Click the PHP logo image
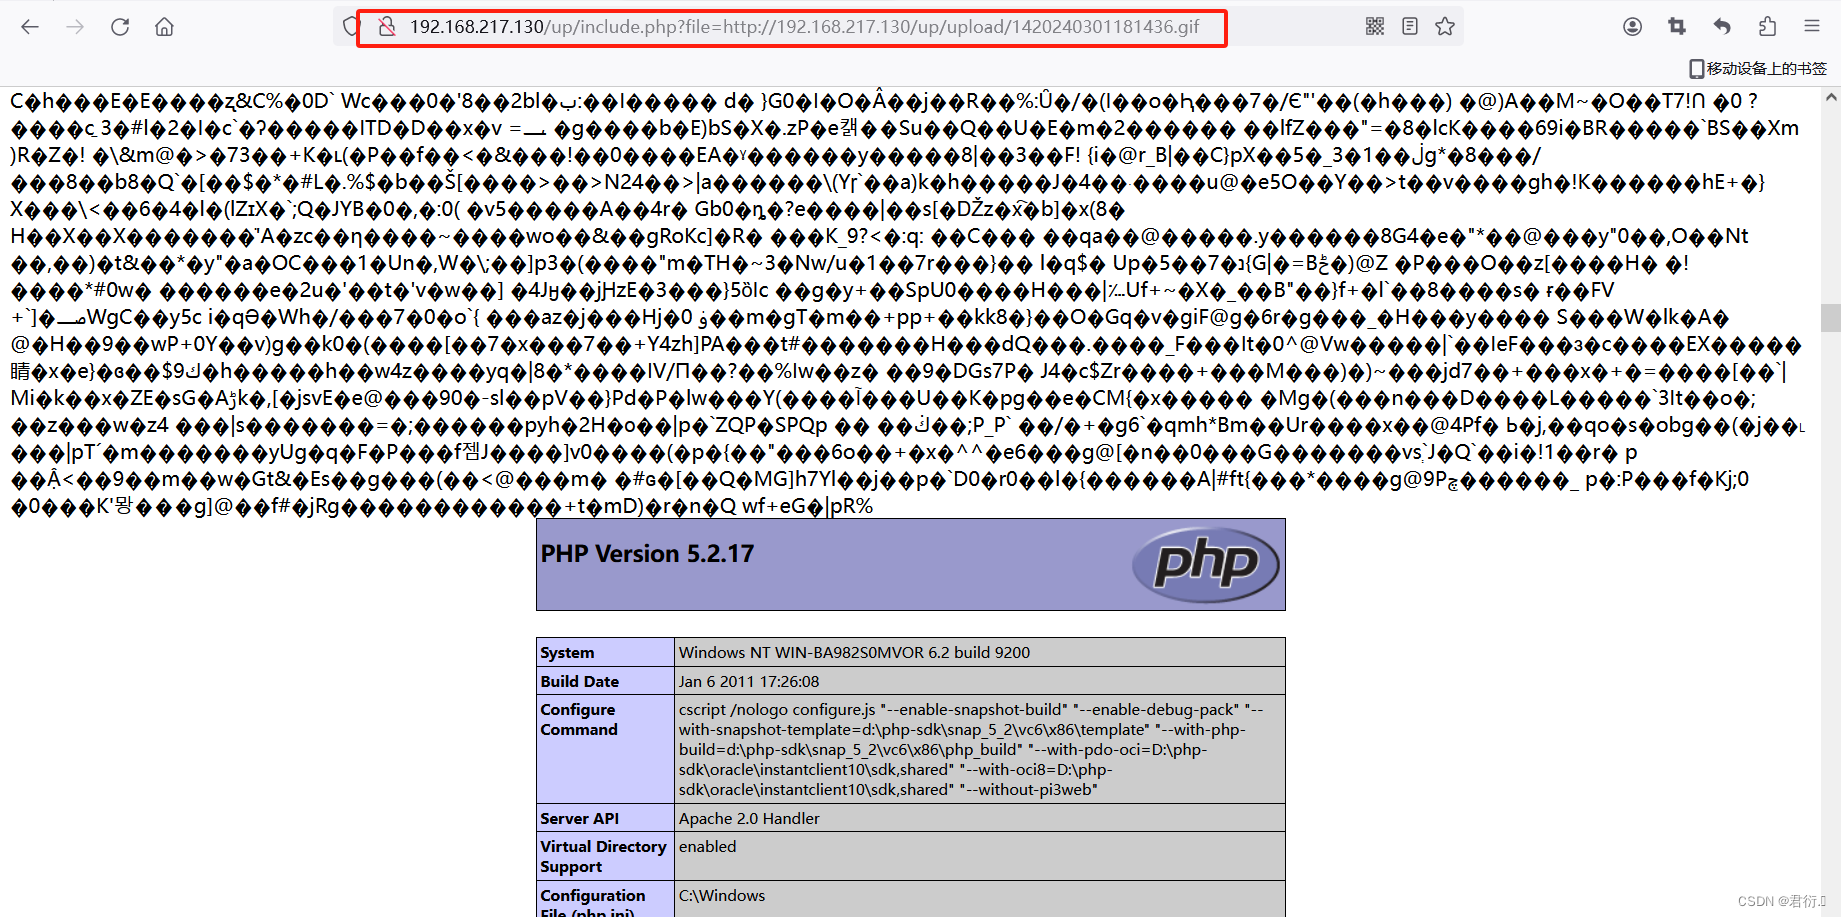 (1206, 565)
